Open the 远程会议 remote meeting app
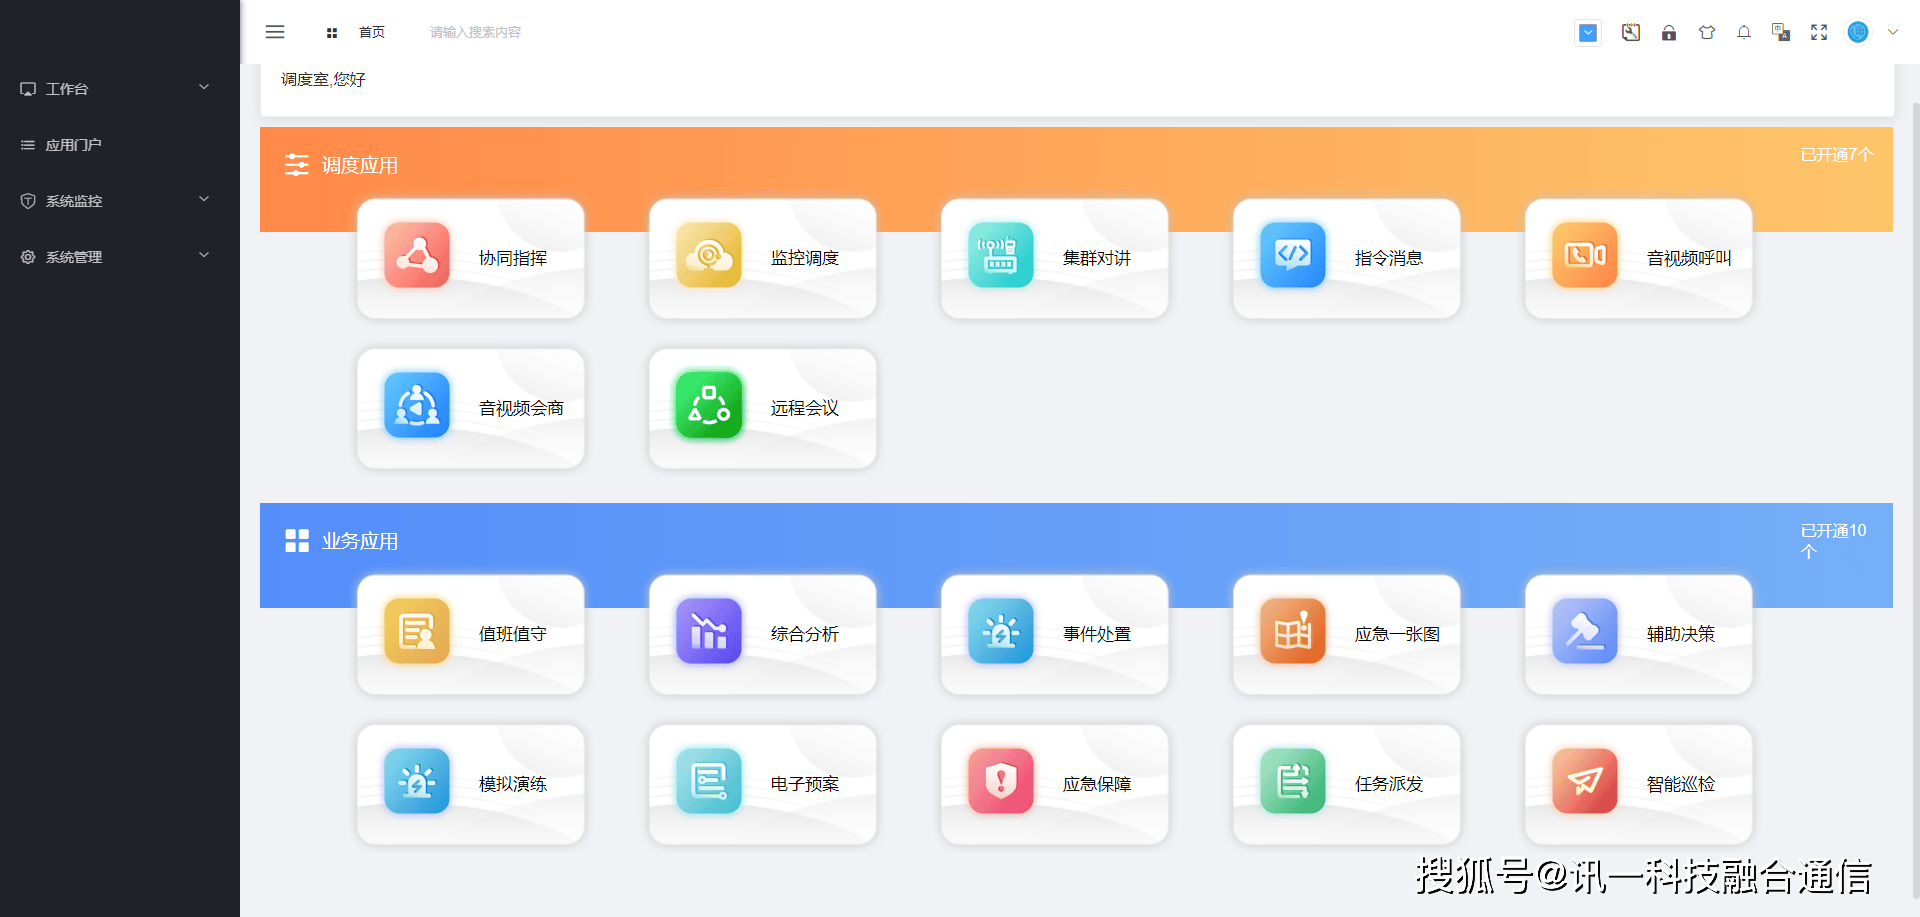 [x=709, y=406]
